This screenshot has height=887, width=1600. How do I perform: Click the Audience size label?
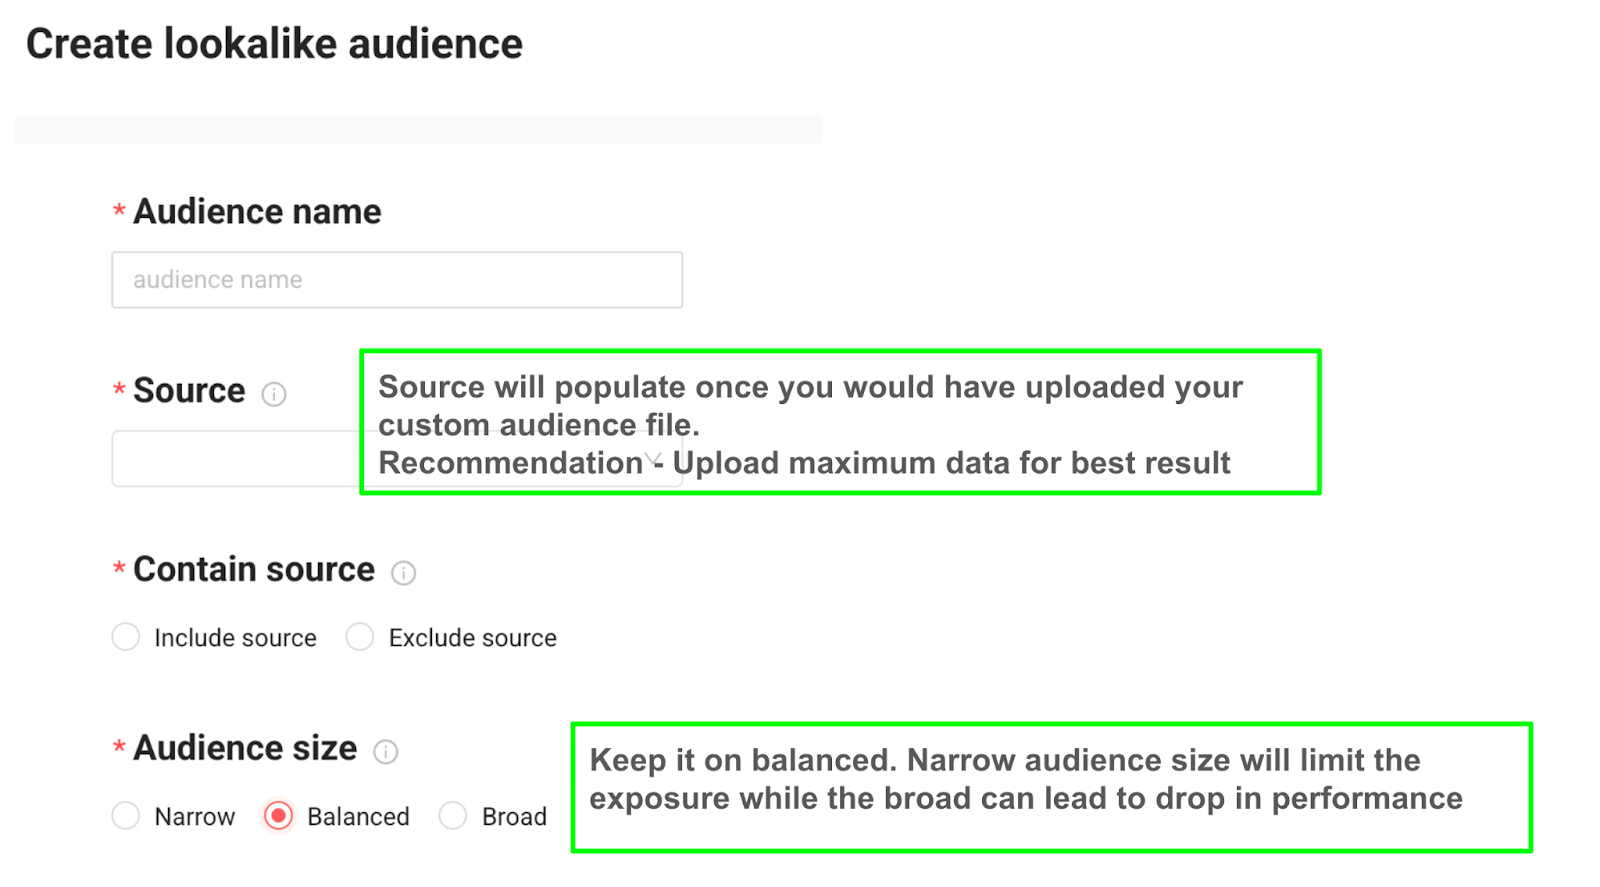click(245, 748)
